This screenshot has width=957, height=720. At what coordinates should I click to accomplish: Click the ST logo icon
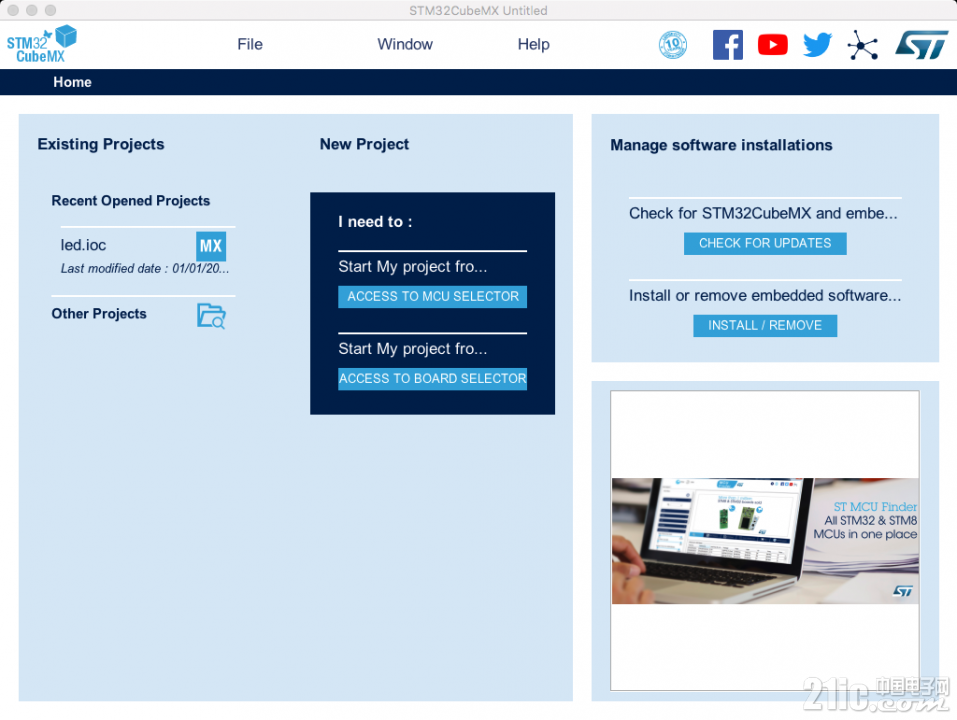[921, 45]
